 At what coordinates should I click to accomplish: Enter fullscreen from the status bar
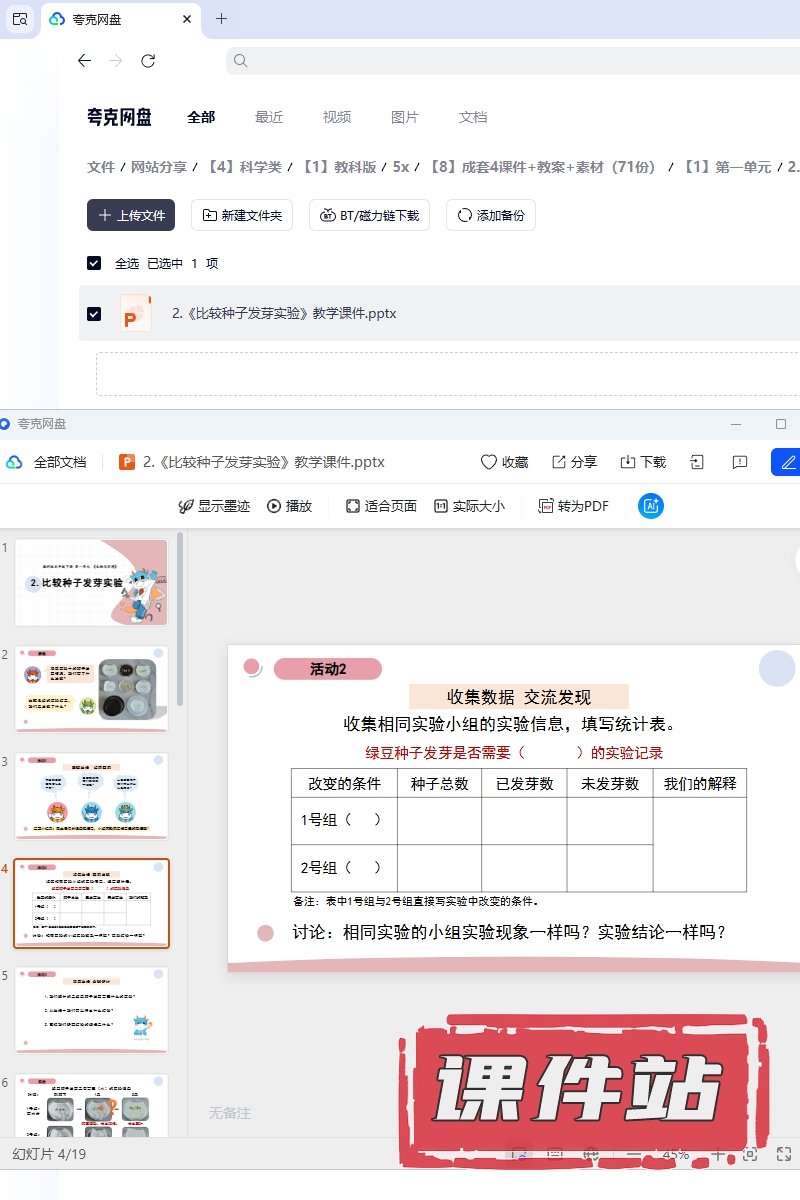click(784, 1154)
